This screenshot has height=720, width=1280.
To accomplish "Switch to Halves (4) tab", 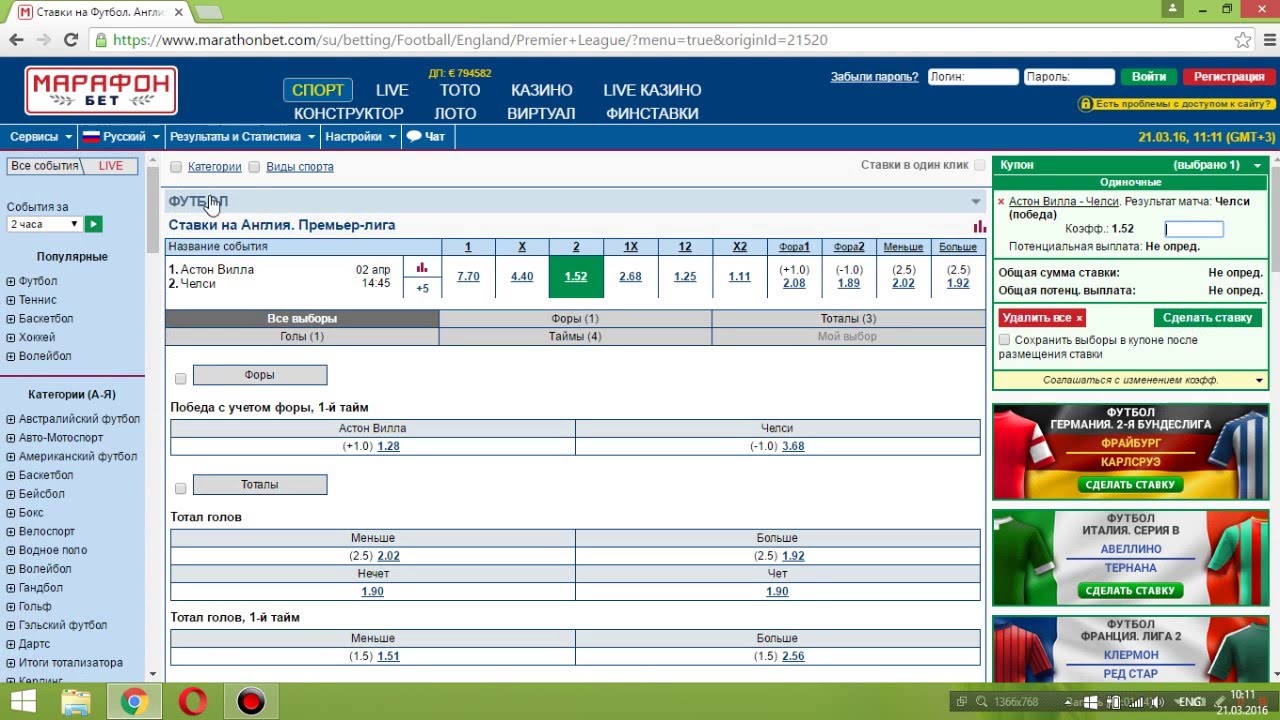I will coord(575,336).
